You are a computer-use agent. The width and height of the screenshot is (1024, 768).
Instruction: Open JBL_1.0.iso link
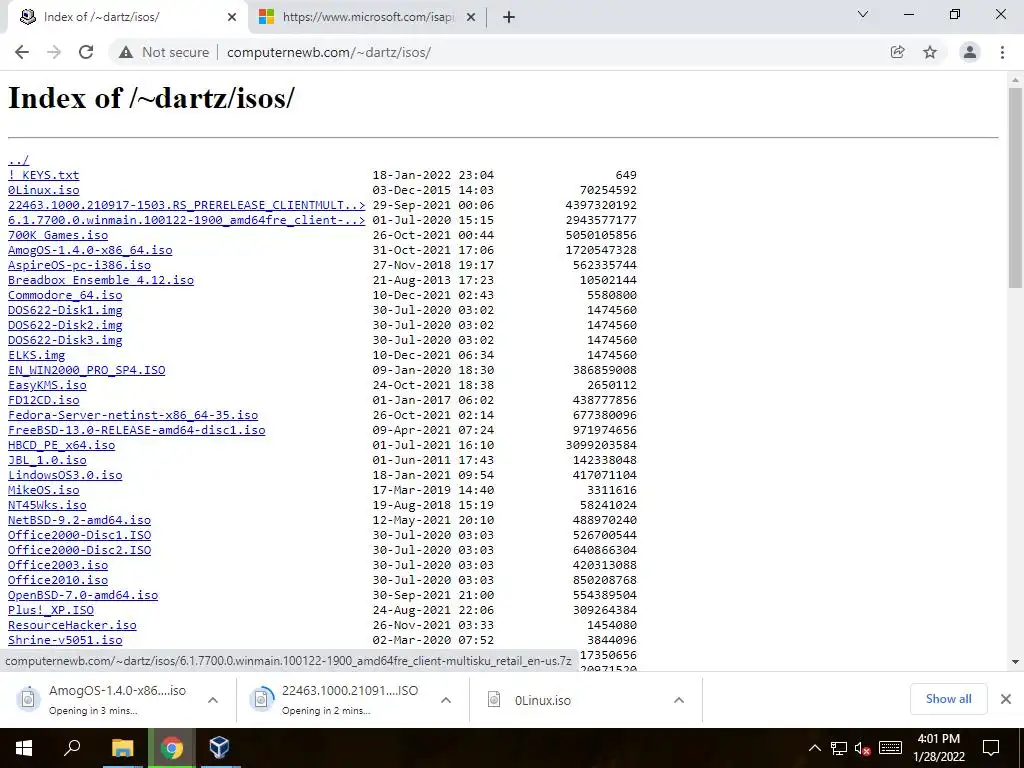click(47, 460)
